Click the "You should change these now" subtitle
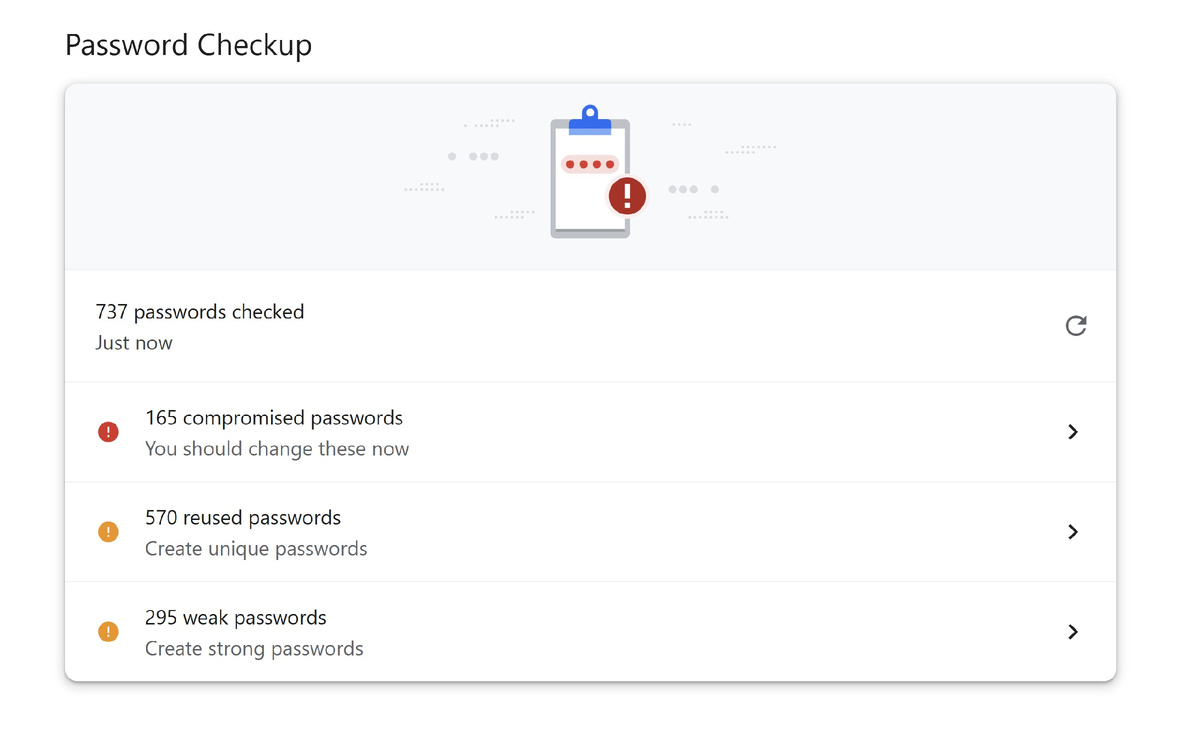The width and height of the screenshot is (1200, 750). click(277, 449)
